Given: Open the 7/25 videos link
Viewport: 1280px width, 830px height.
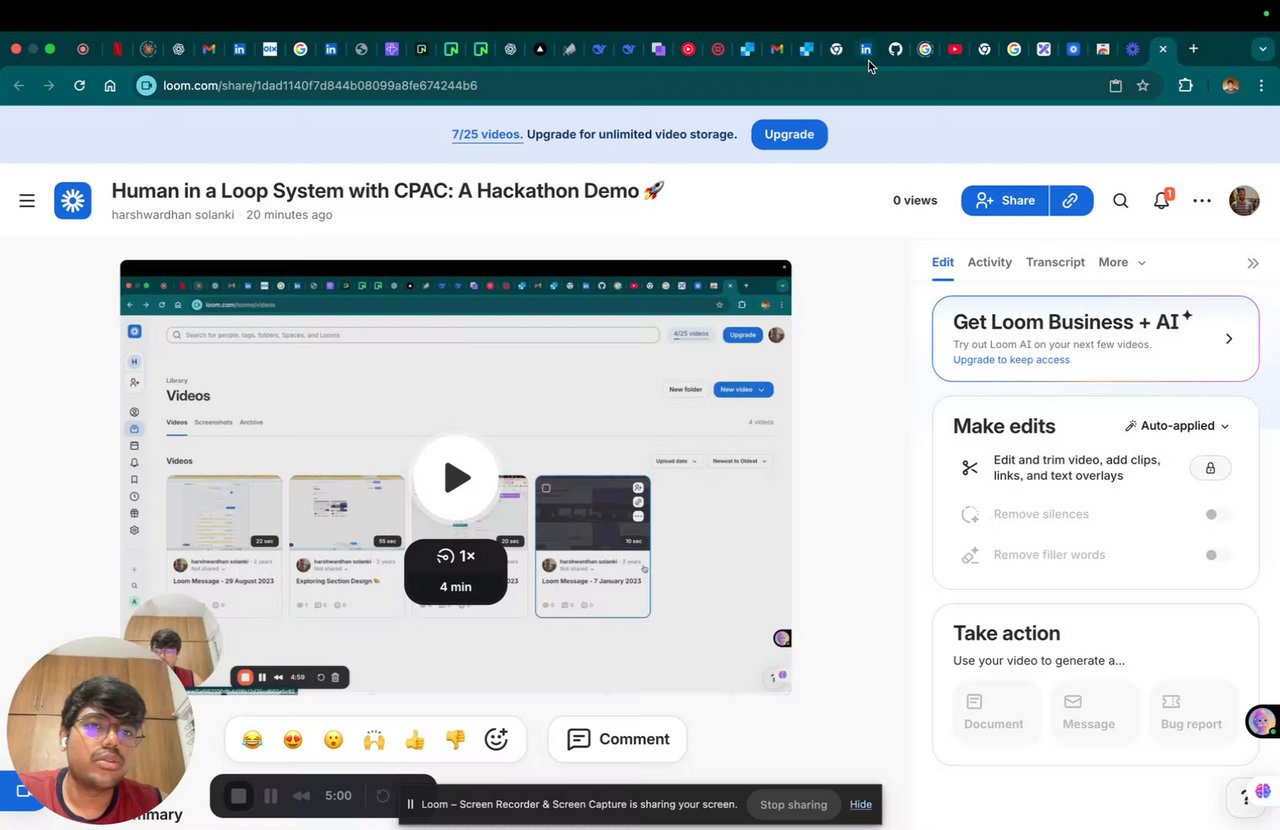Looking at the screenshot, I should click(487, 135).
